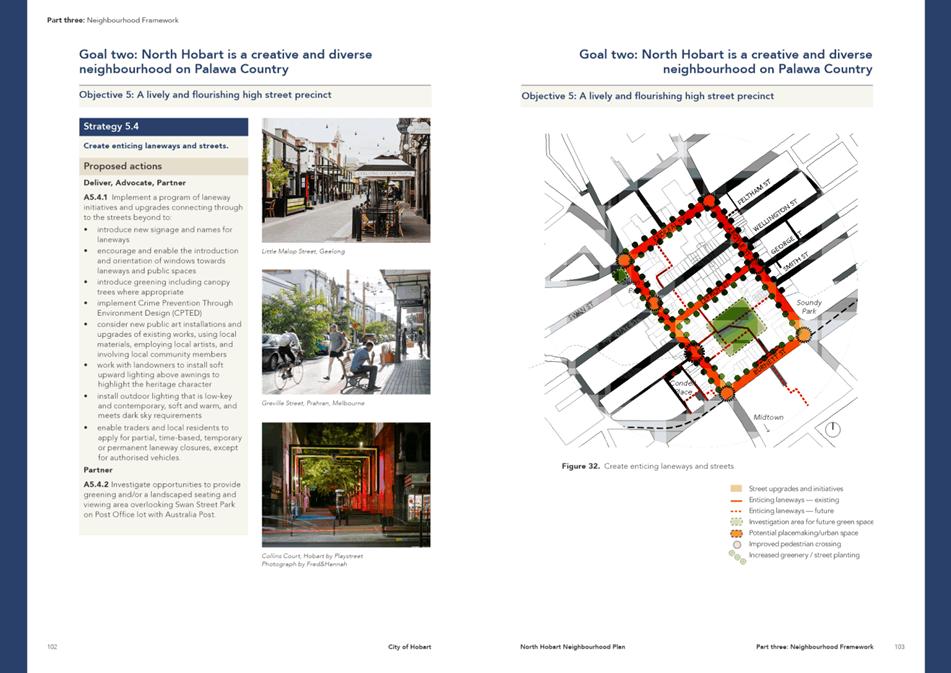Click page number 103 in footer
Image resolution: width=951 pixels, height=673 pixels.
tap(899, 647)
